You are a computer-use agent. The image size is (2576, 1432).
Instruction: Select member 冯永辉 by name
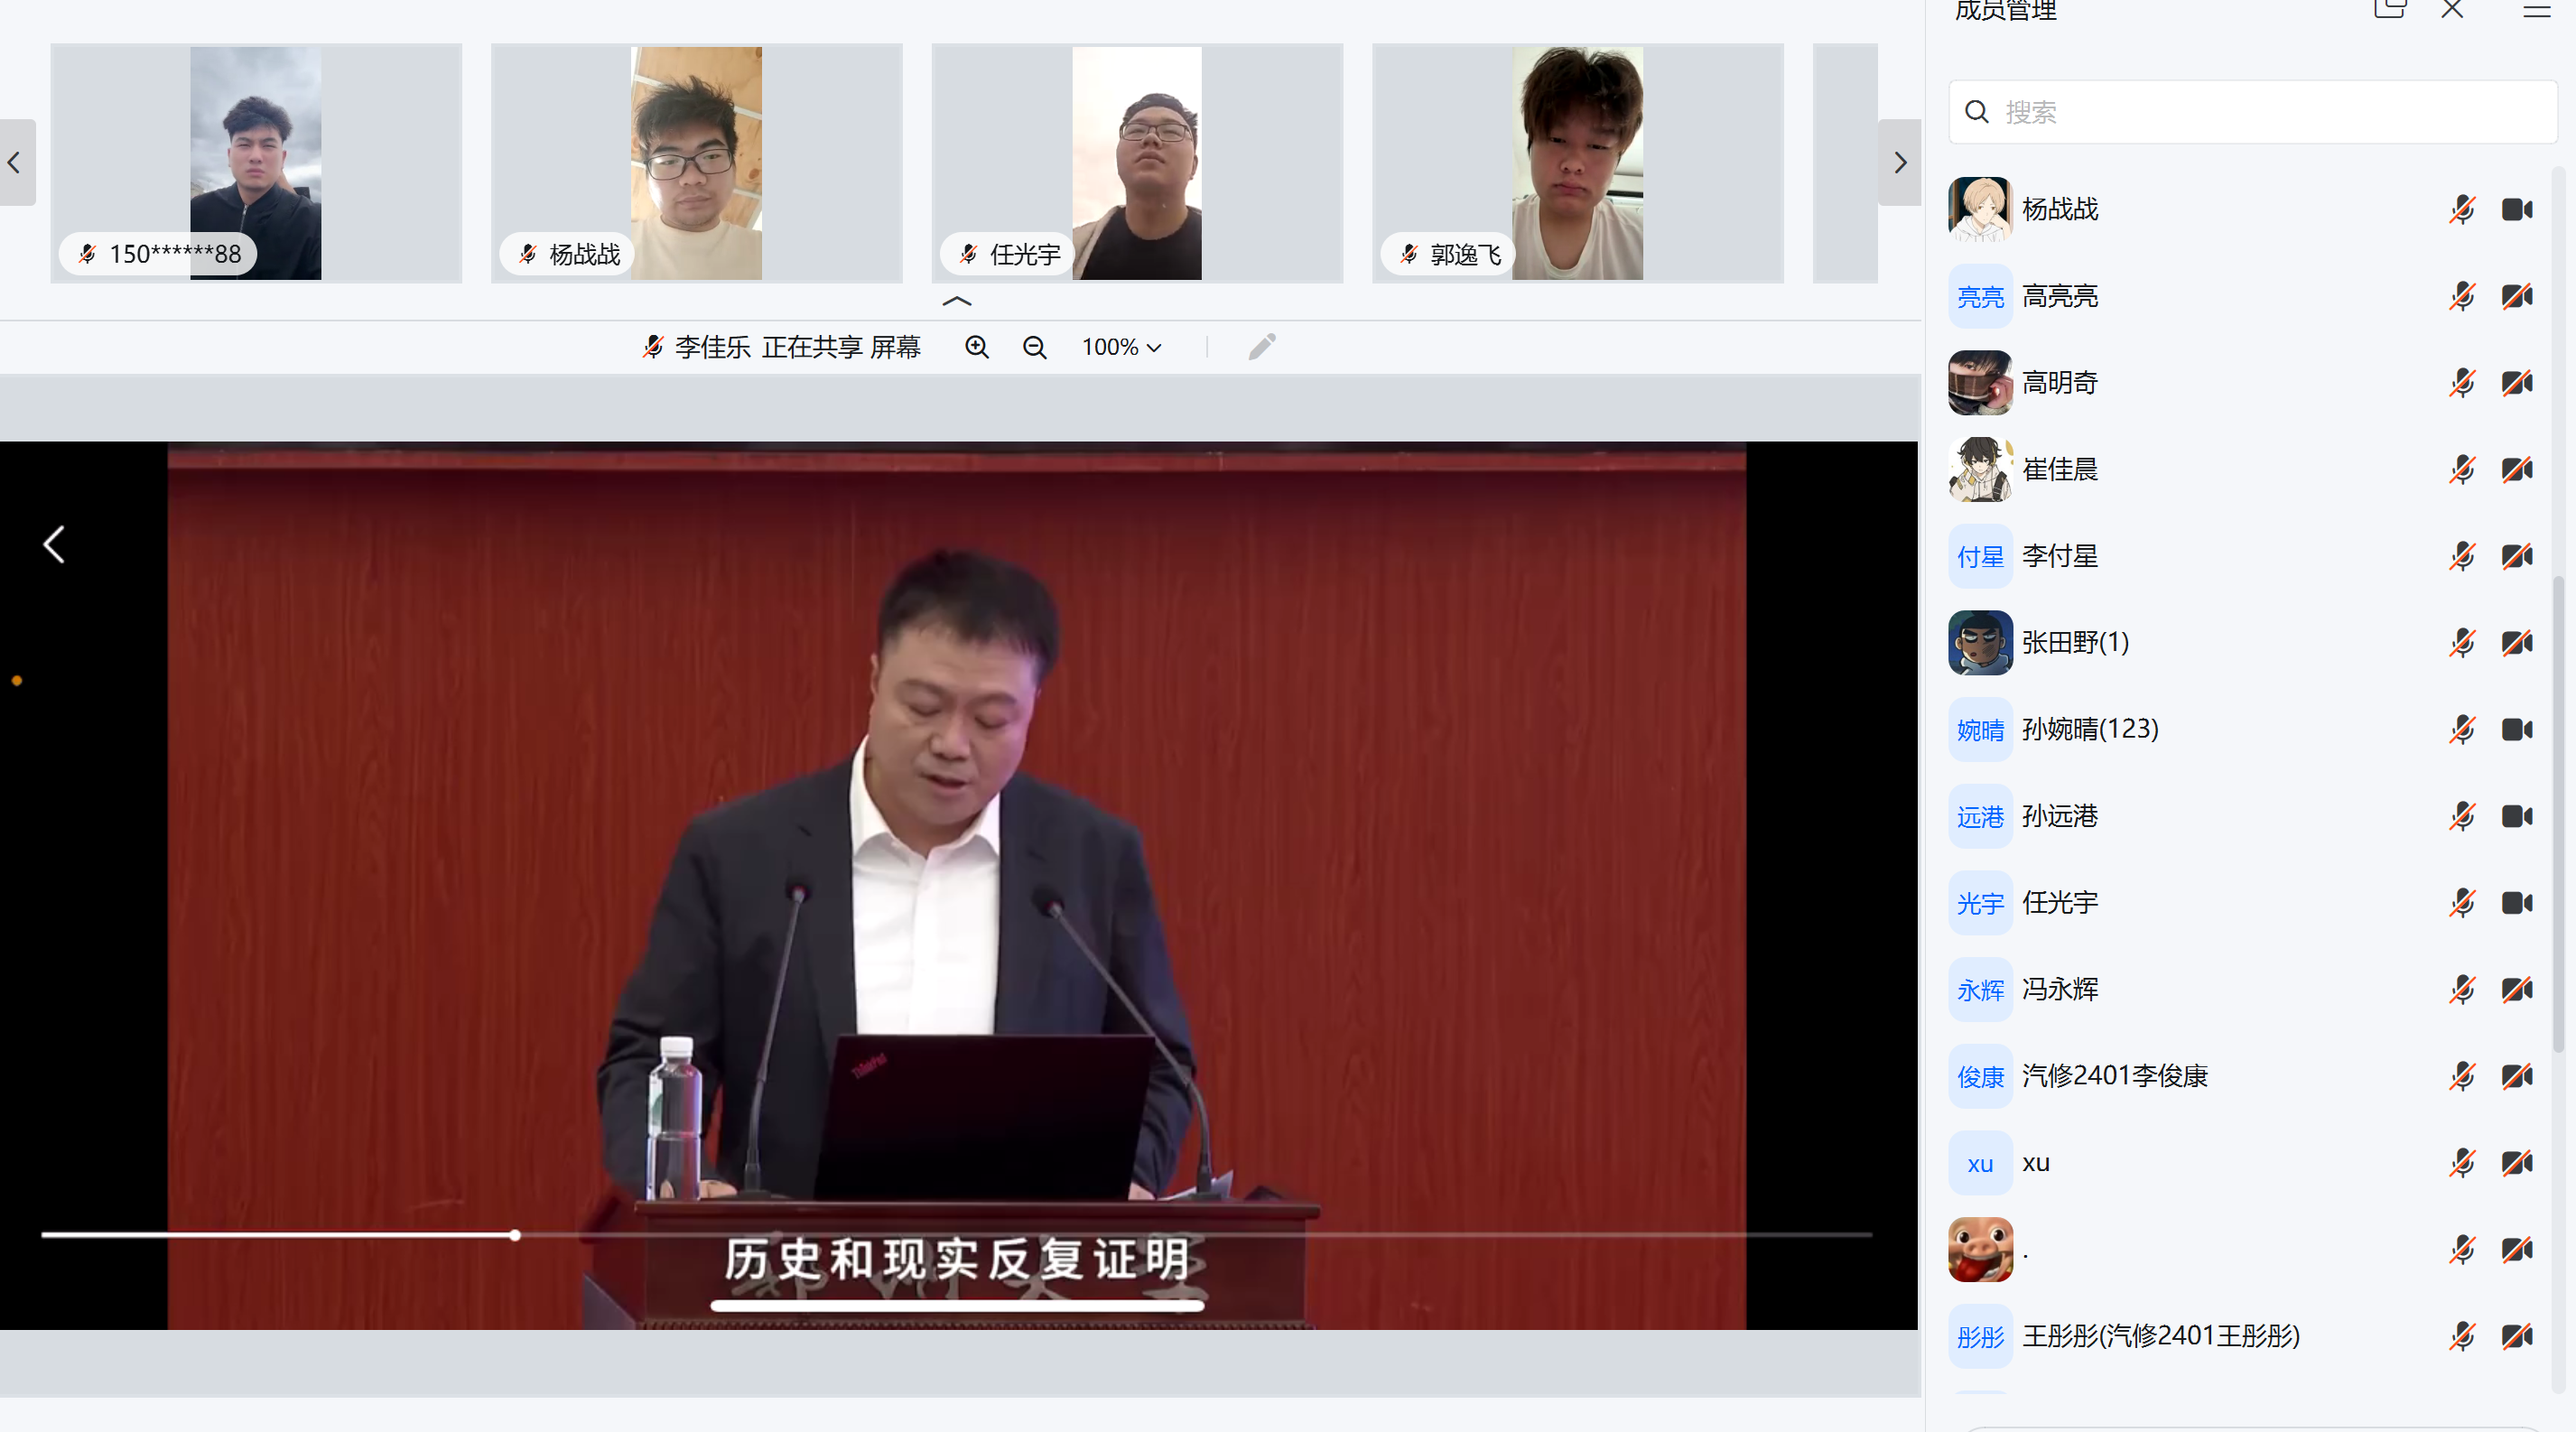click(2060, 989)
